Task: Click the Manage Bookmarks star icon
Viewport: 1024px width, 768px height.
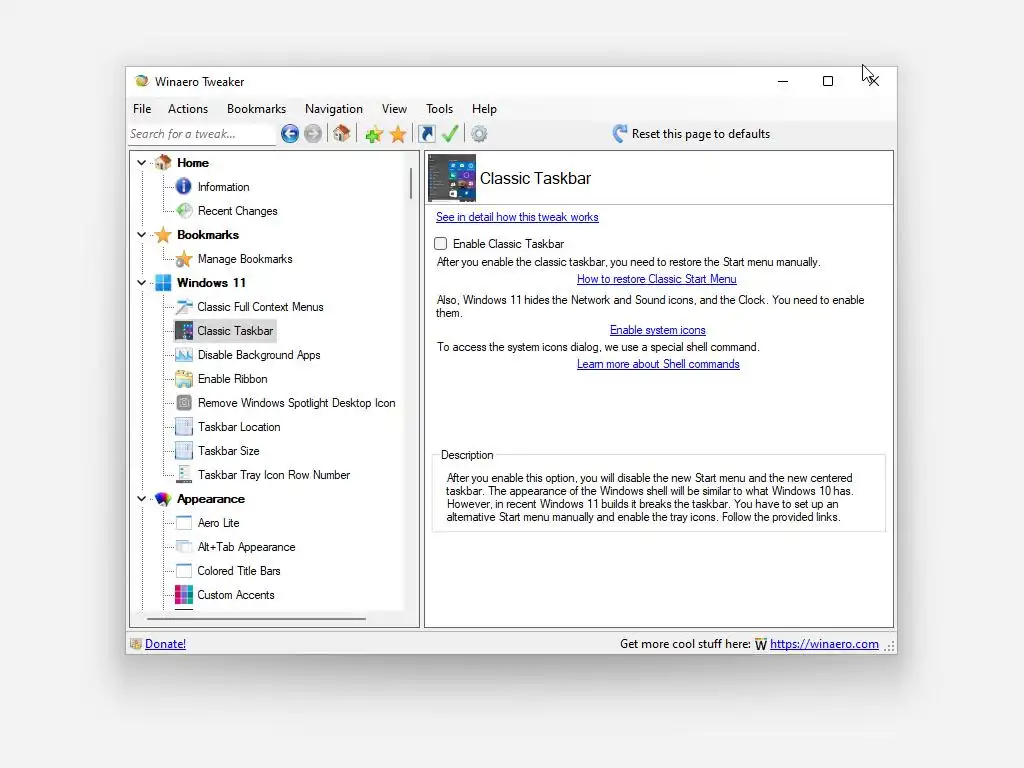Action: pos(184,259)
